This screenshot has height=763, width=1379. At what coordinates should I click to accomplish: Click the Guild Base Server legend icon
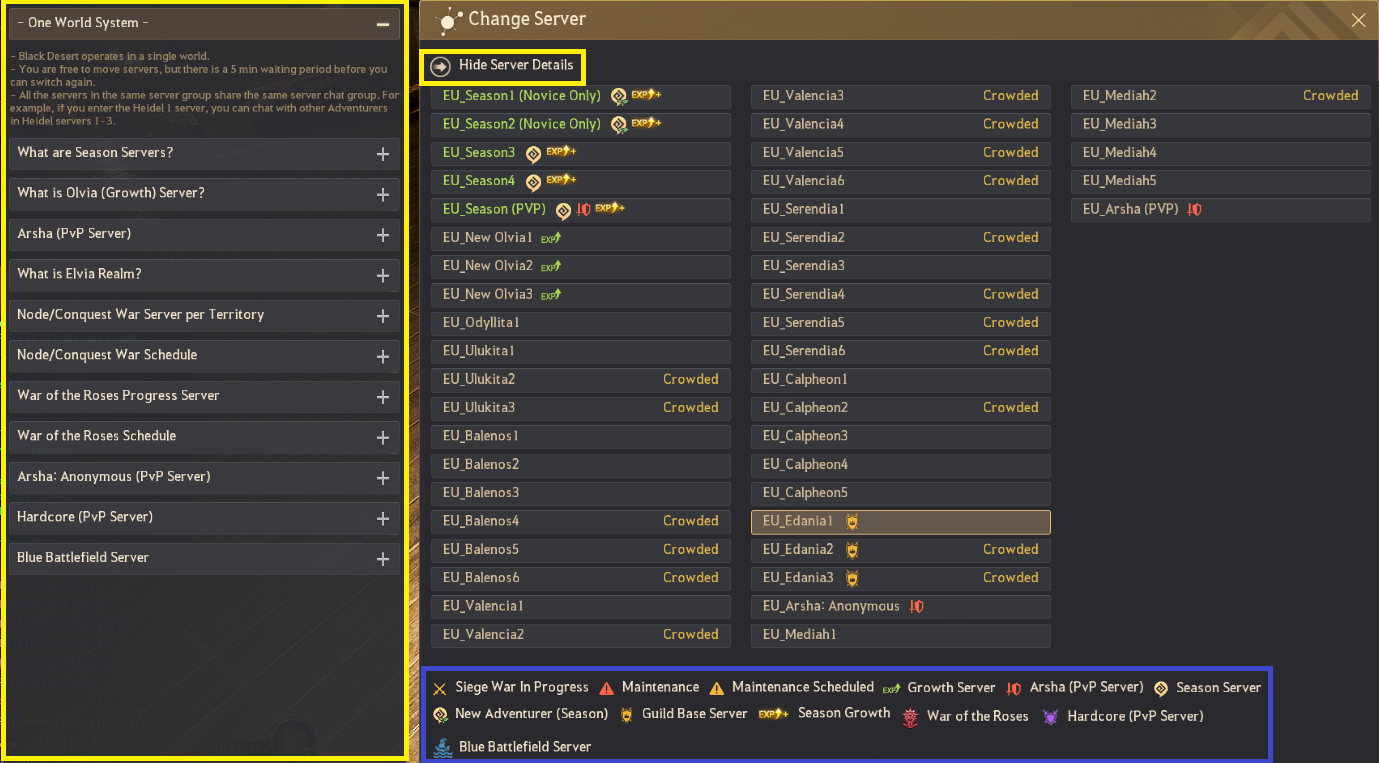point(627,715)
